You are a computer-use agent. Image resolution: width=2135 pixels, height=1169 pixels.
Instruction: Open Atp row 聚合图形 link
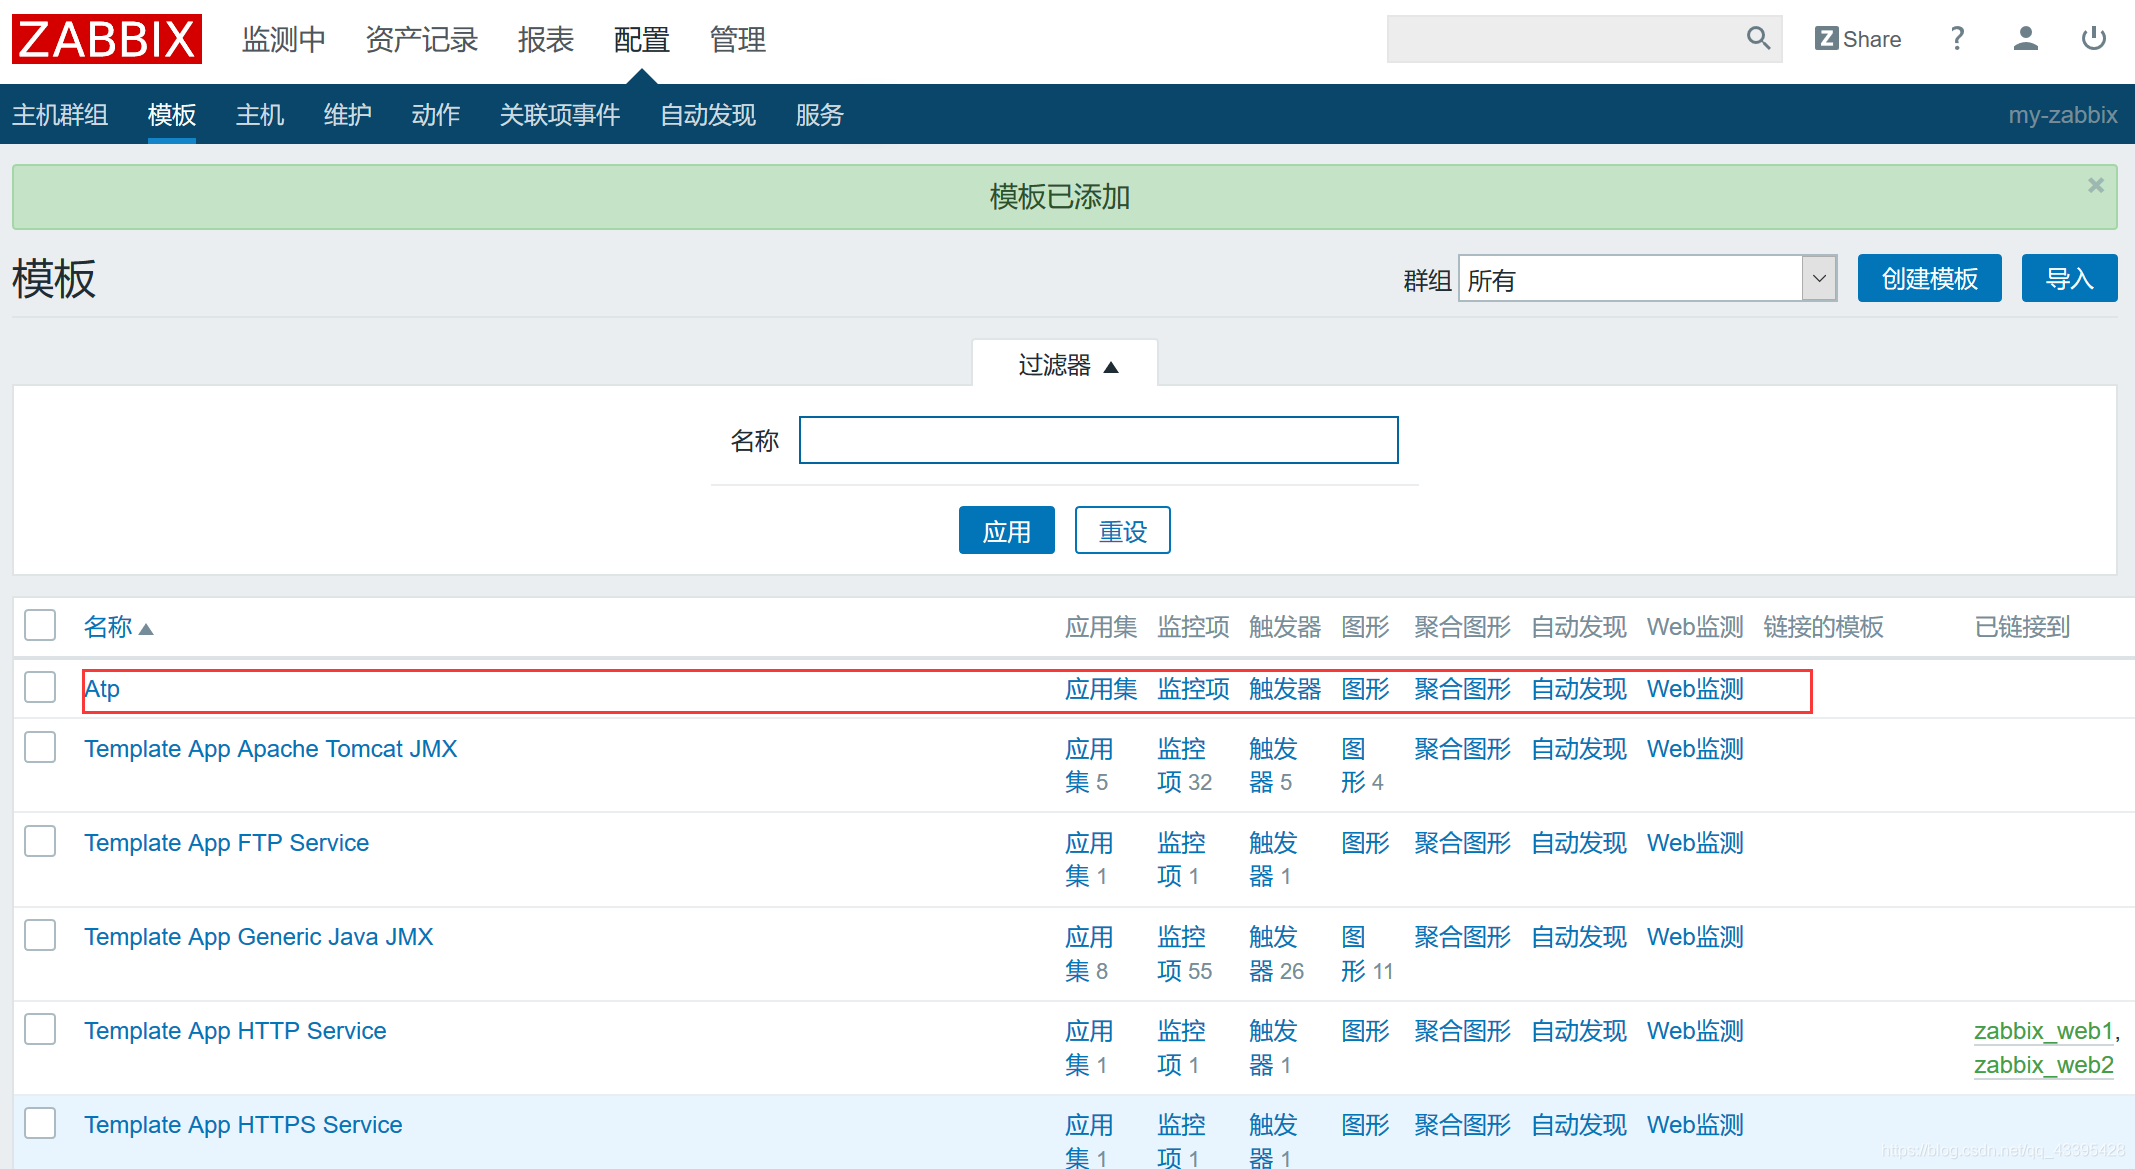coord(1462,689)
